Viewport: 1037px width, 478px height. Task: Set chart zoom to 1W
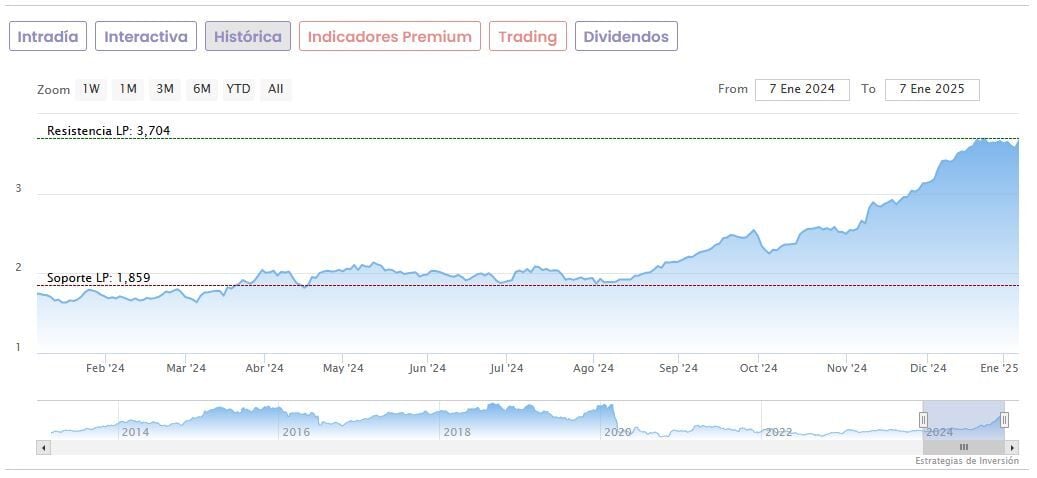91,89
